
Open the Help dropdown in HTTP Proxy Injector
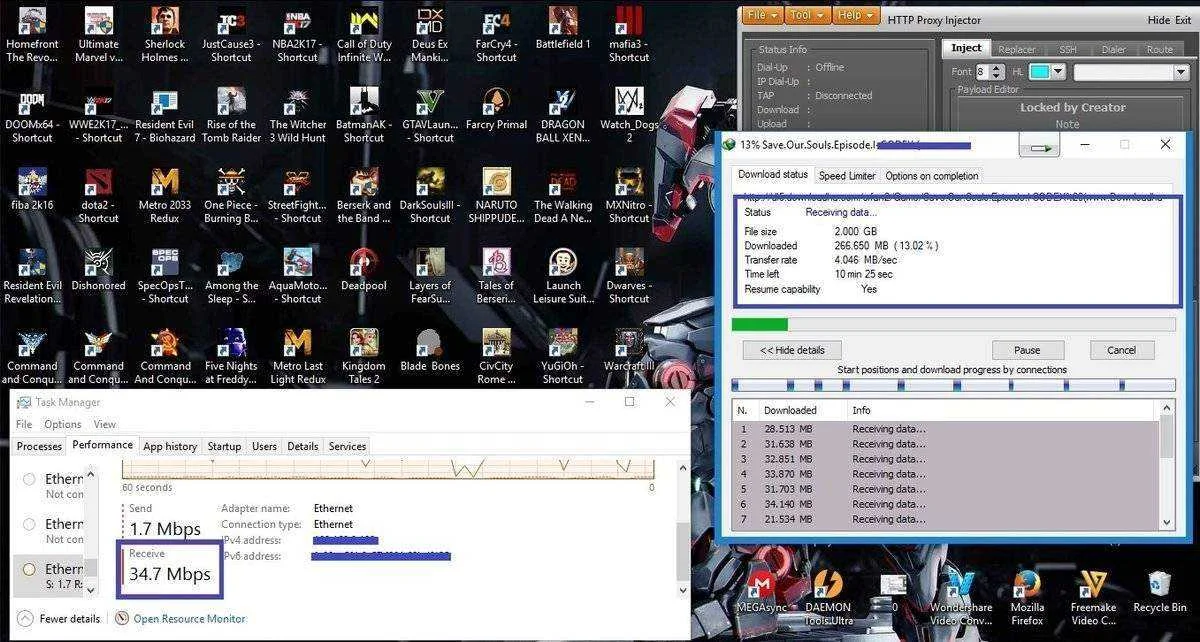coord(854,16)
